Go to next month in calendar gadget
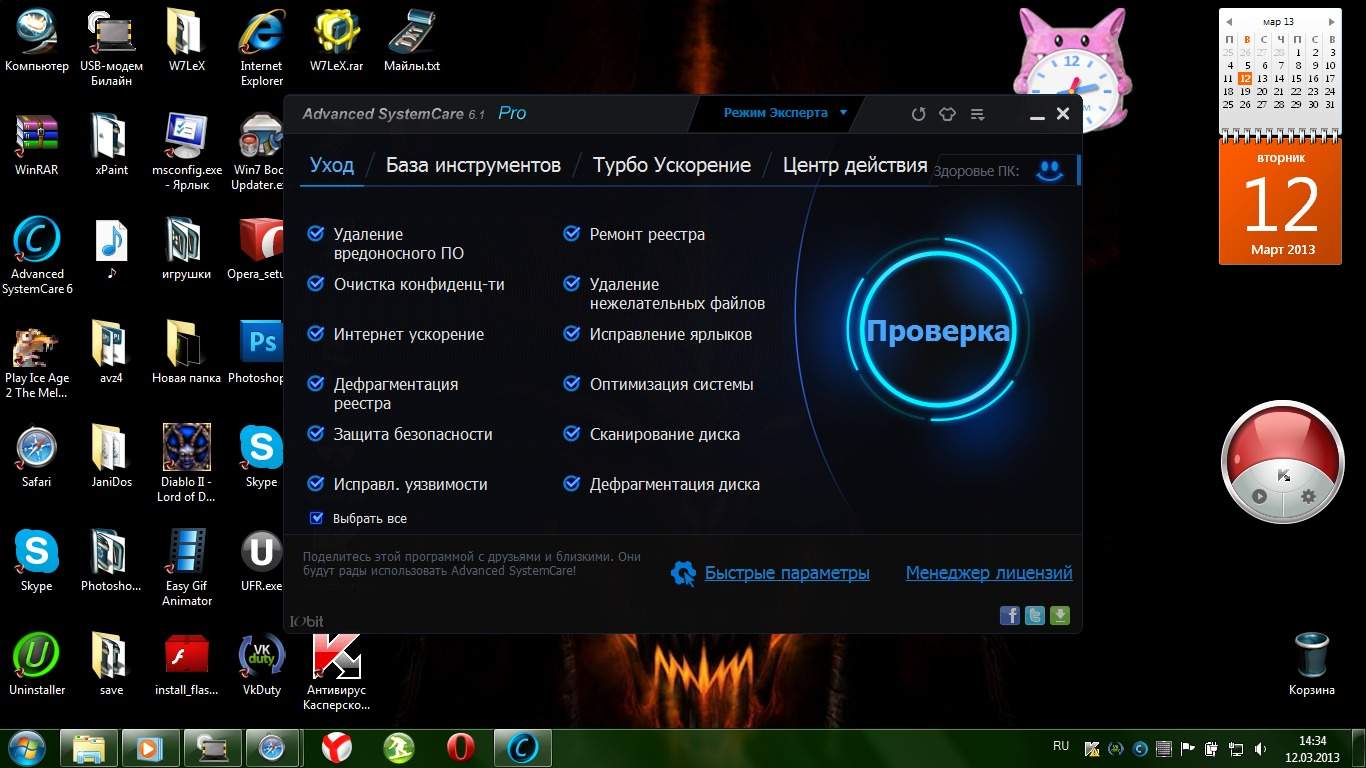Viewport: 1366px width, 768px height. point(1331,21)
